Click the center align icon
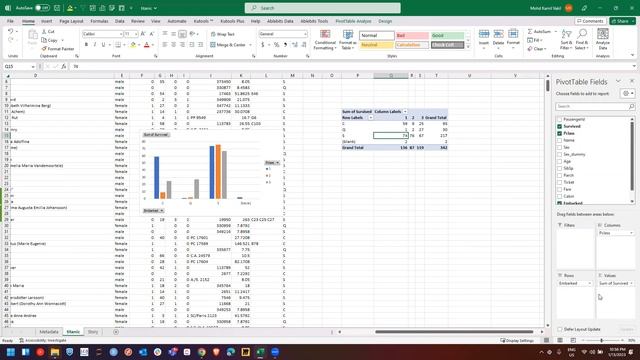This screenshot has height=360, width=640. 173,44
